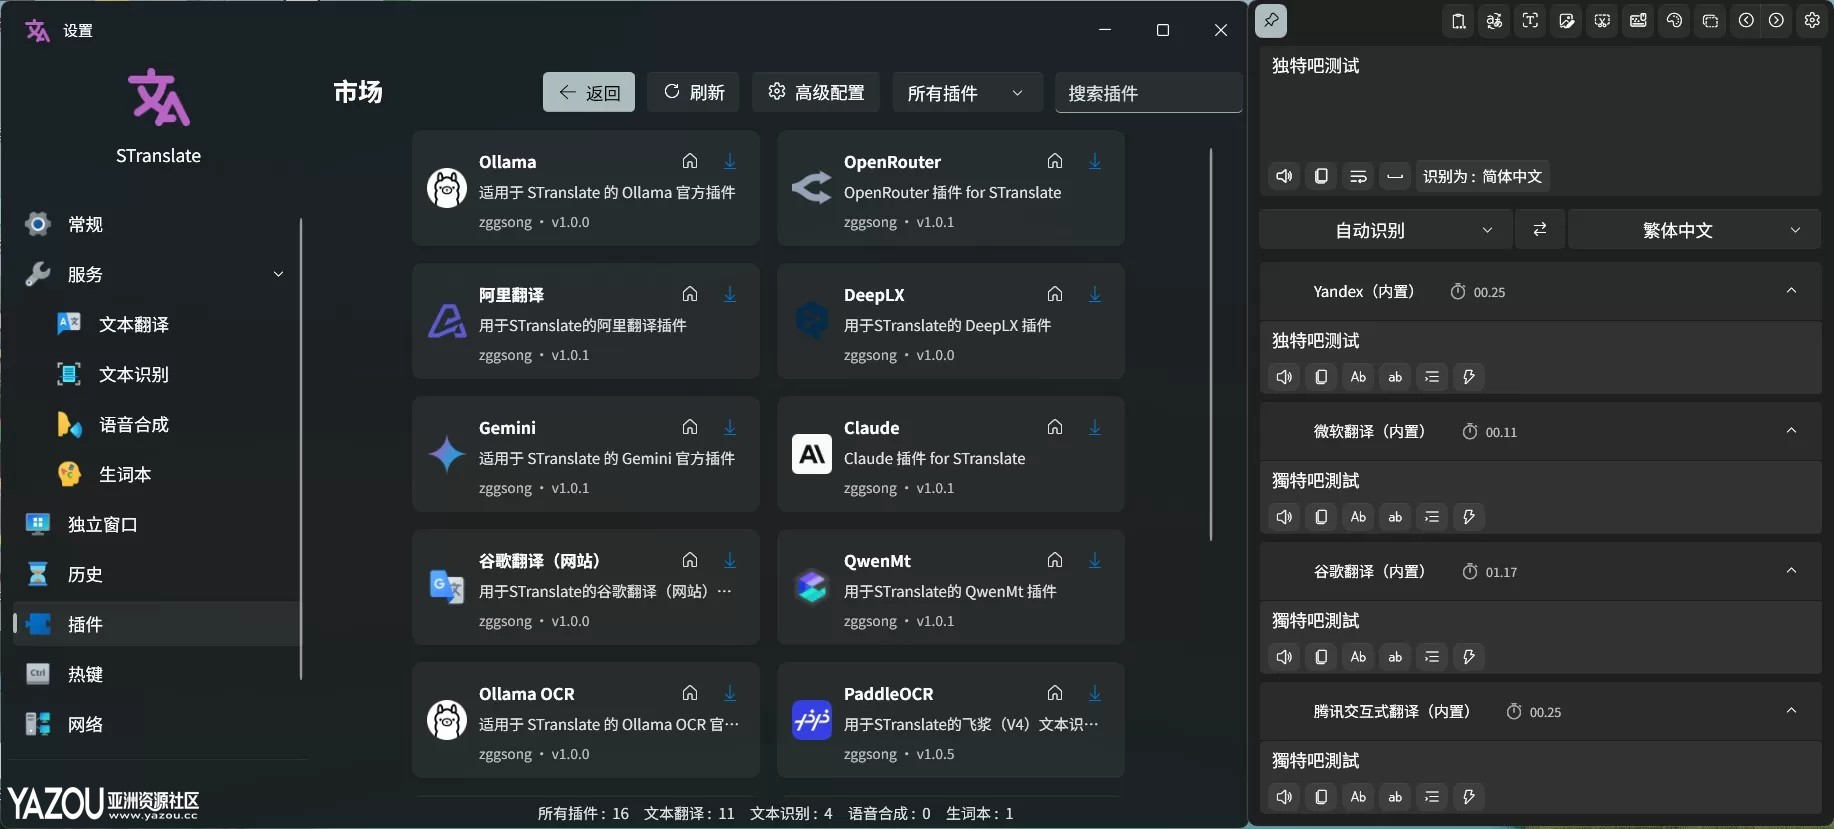Open the 热键 settings page

85,674
